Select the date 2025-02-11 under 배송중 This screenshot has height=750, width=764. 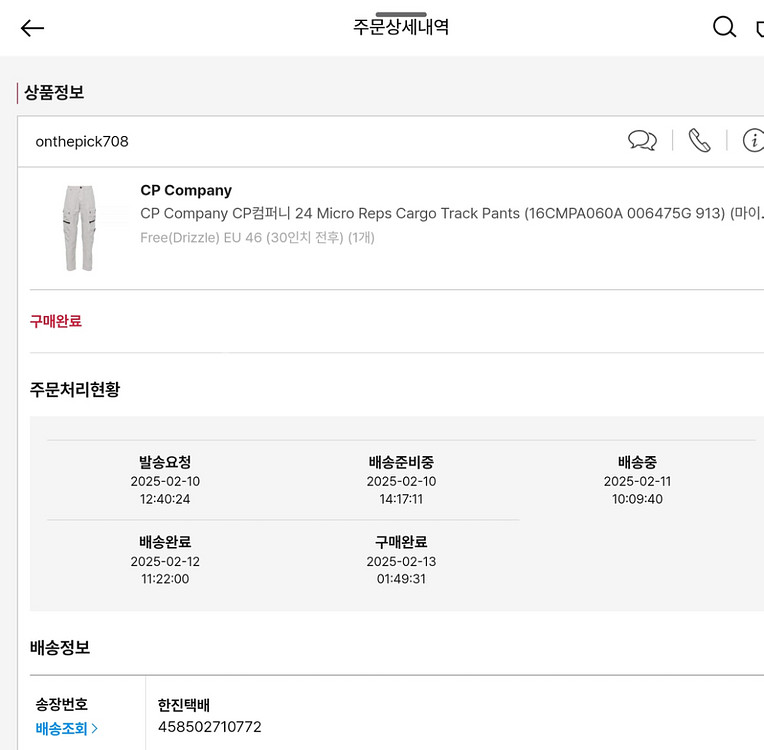pyautogui.click(x=637, y=481)
